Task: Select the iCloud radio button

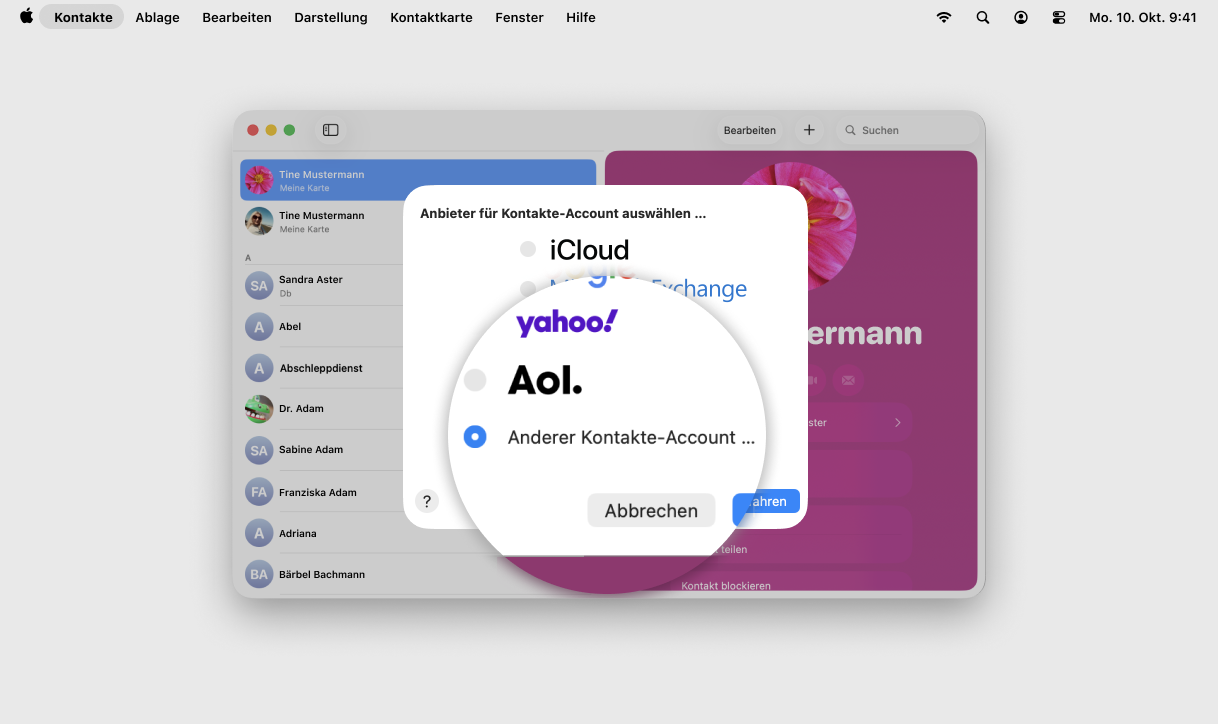Action: click(528, 249)
